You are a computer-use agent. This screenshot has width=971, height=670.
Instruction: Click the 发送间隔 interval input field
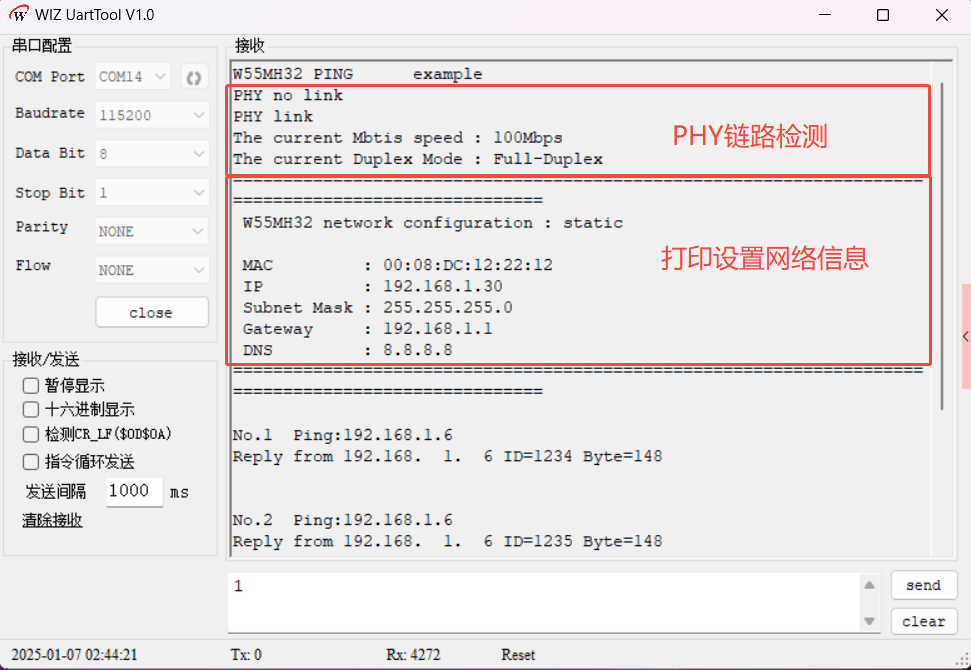pyautogui.click(x=133, y=491)
